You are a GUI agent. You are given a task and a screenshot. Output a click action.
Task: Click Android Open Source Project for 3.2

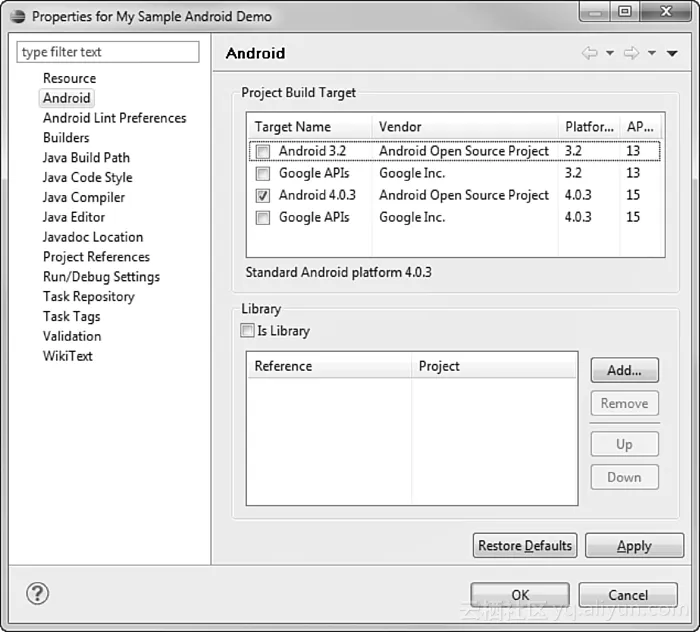tap(463, 151)
